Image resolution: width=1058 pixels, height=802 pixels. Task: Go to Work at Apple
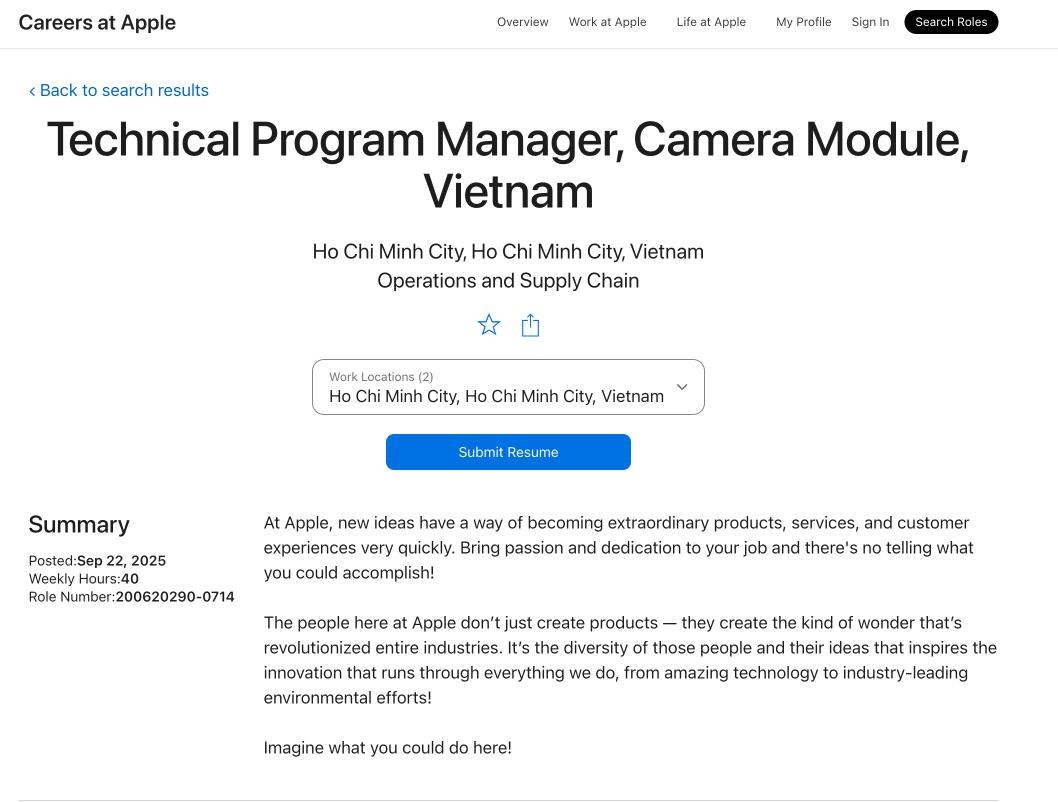[x=607, y=22]
